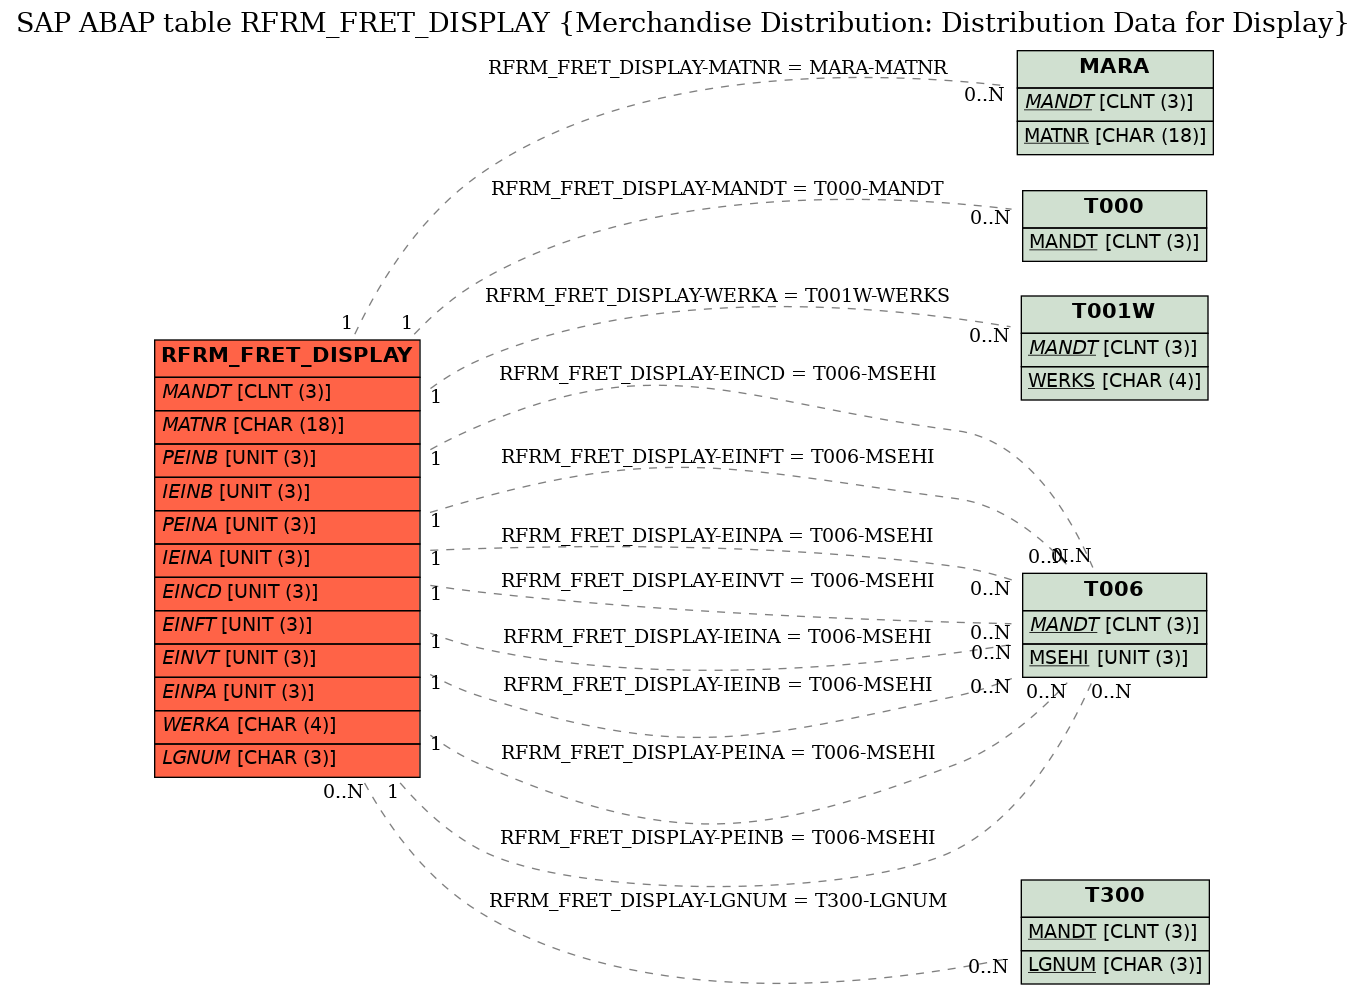Click the 0..N cardinality next to T001W
This screenshot has width=1367, height=995.
tap(989, 337)
